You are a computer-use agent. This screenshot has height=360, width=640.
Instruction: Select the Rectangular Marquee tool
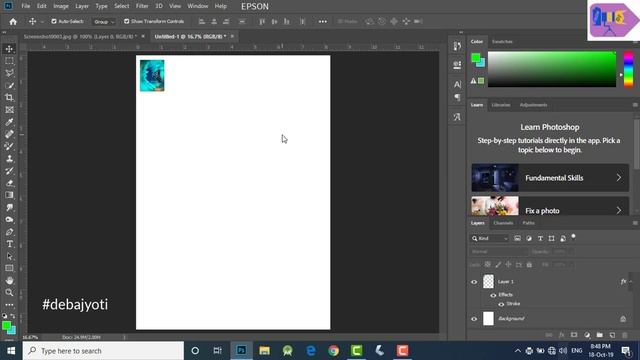[9, 61]
